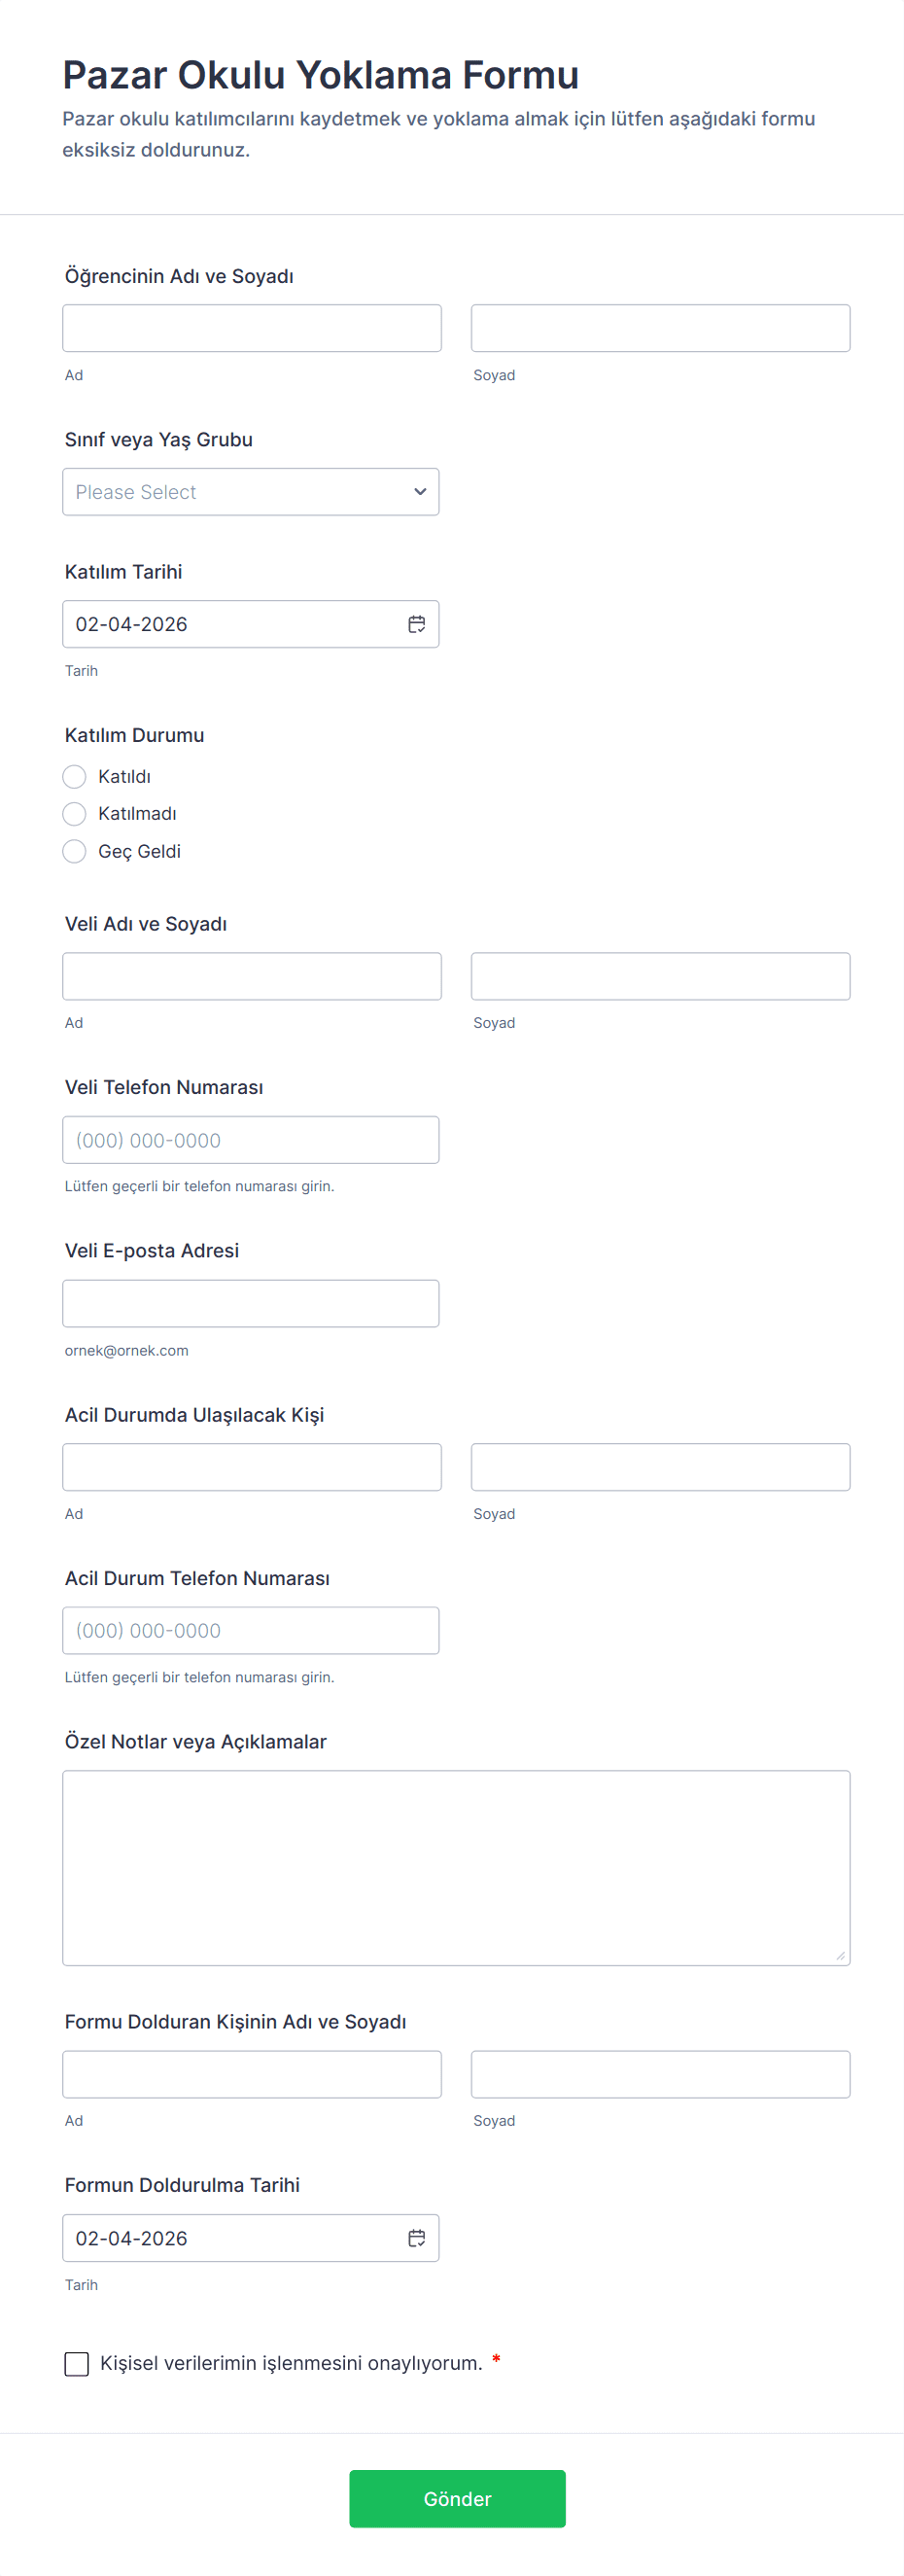Click the Veli Ad input field
This screenshot has width=904, height=2576.
pos(252,976)
